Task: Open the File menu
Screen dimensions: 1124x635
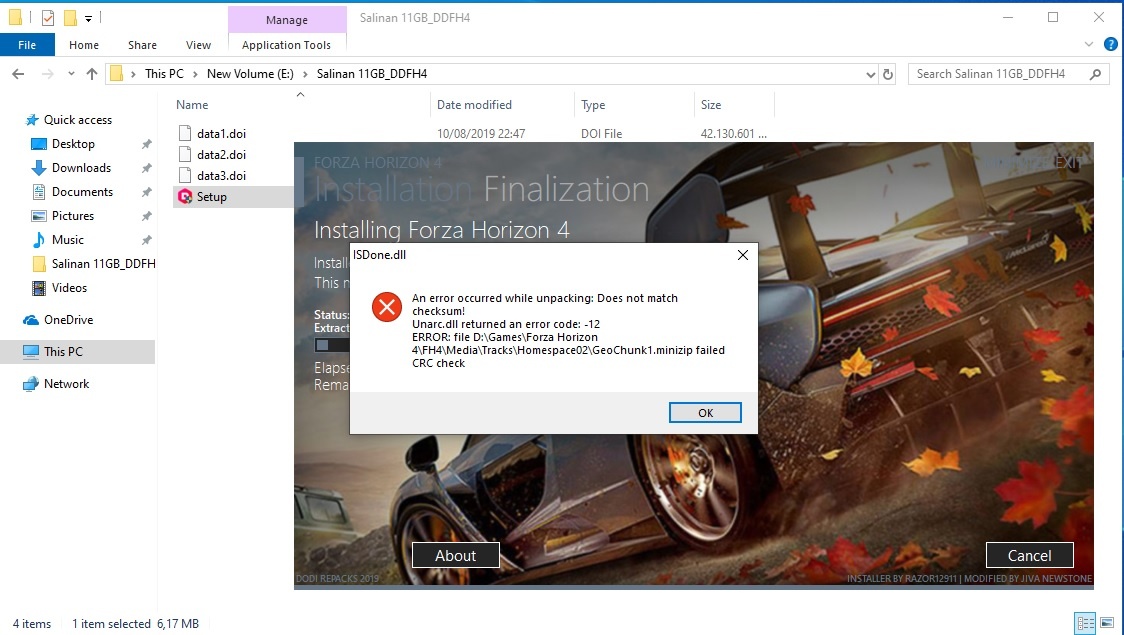Action: coord(28,45)
